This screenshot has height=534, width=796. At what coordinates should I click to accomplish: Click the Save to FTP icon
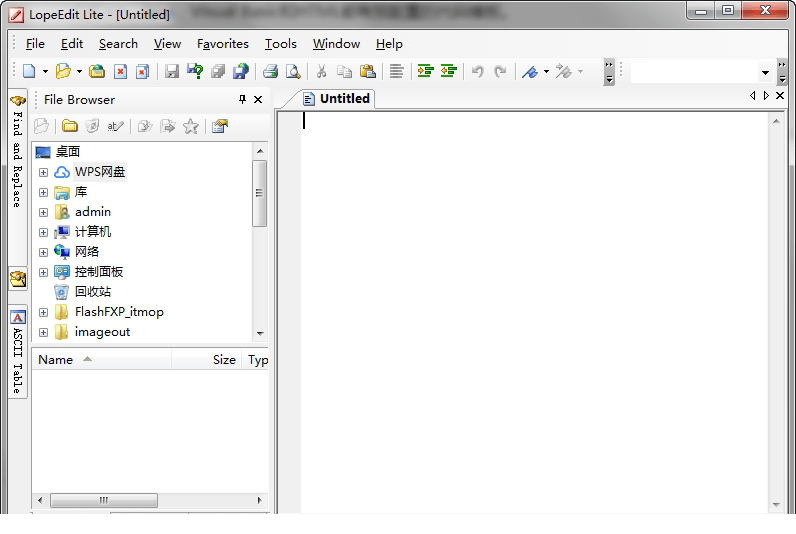241,72
